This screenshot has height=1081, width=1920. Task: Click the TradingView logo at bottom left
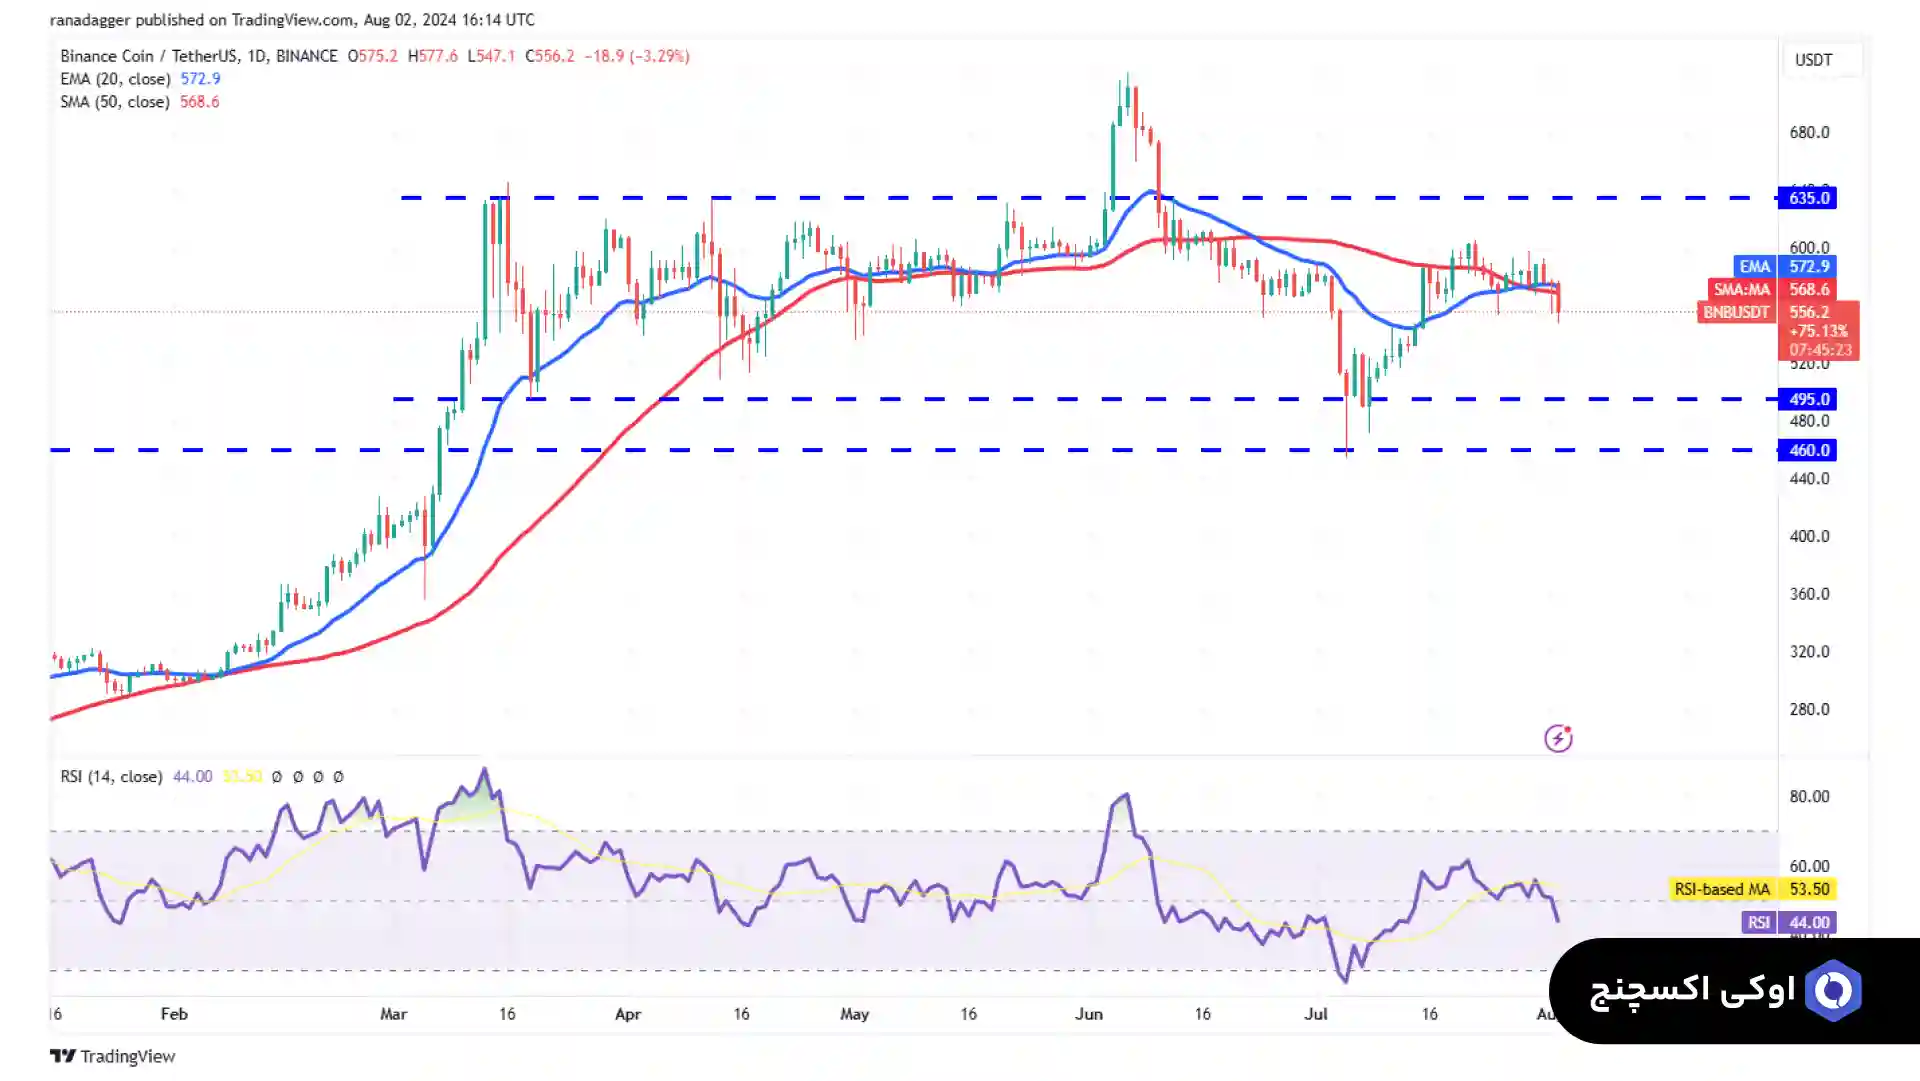pos(112,1056)
